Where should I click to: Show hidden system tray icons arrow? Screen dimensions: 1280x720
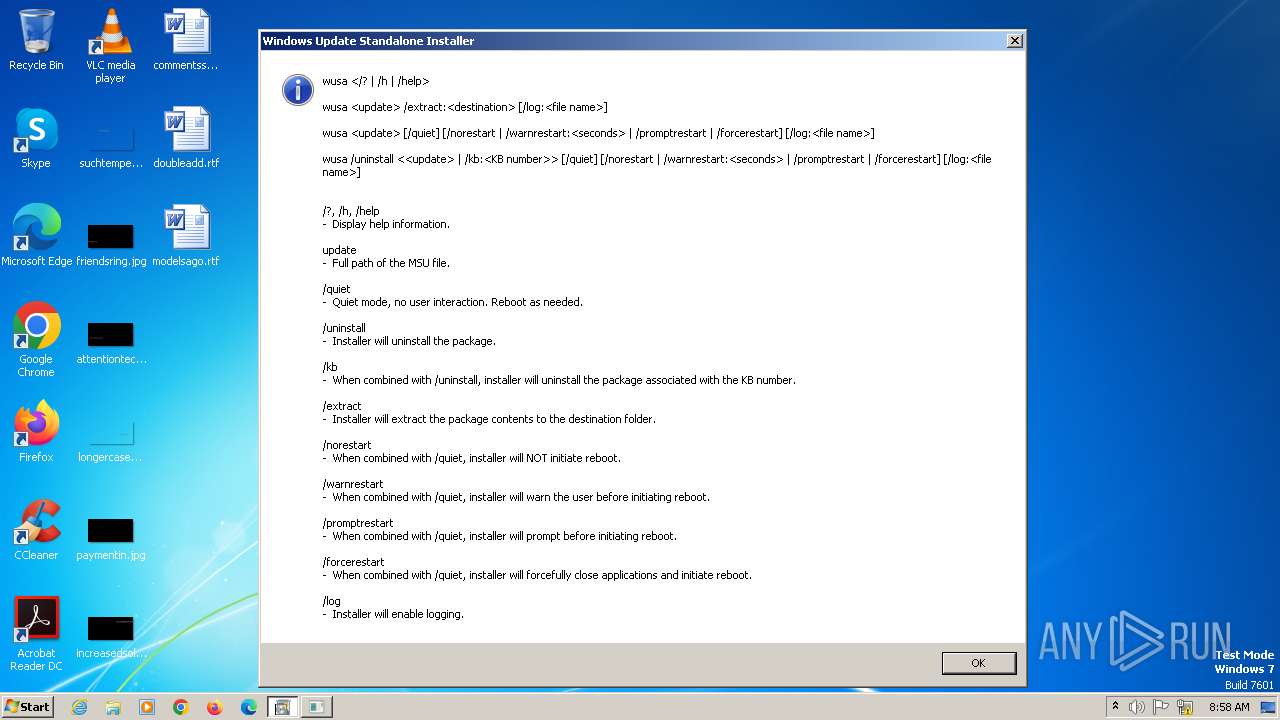(x=1115, y=707)
